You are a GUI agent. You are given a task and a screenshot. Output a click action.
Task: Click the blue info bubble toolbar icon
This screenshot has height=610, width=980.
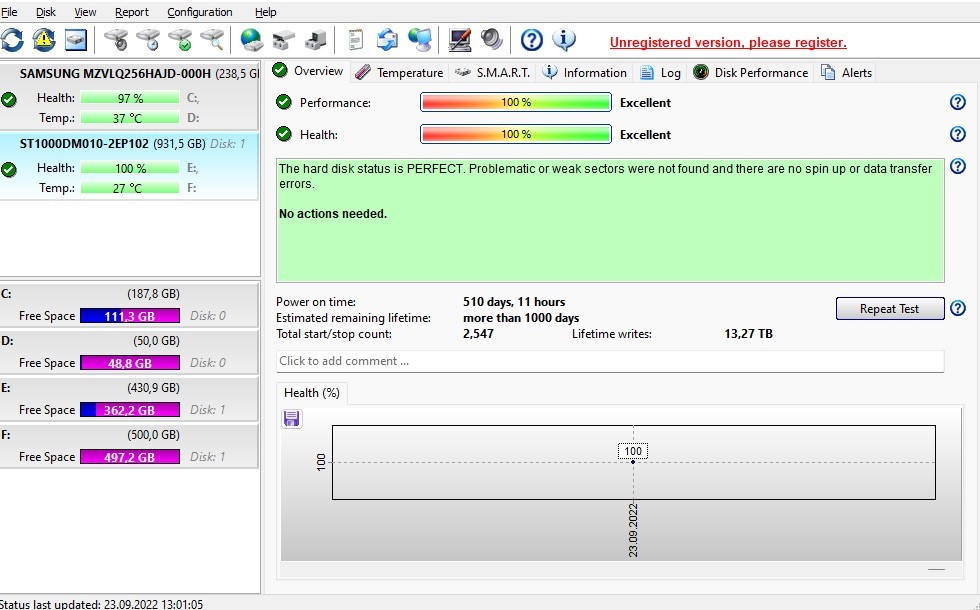coord(564,41)
